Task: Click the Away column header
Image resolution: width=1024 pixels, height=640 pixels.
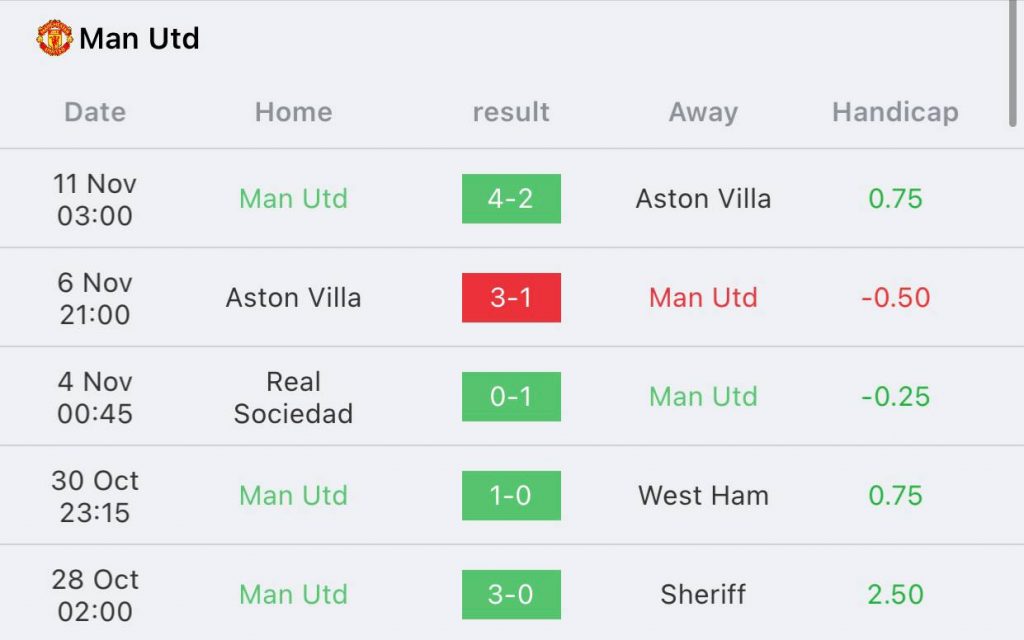Action: point(703,112)
